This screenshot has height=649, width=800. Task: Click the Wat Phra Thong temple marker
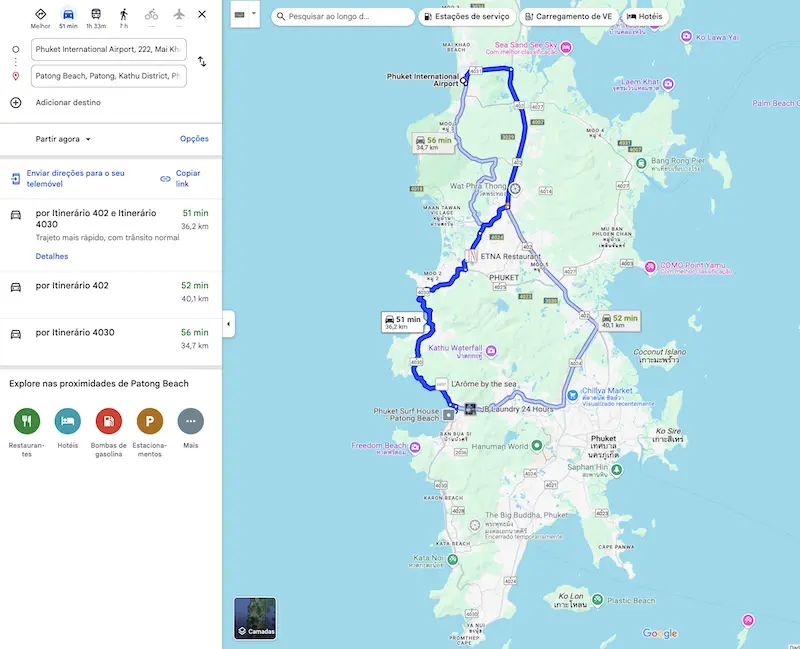pos(515,189)
